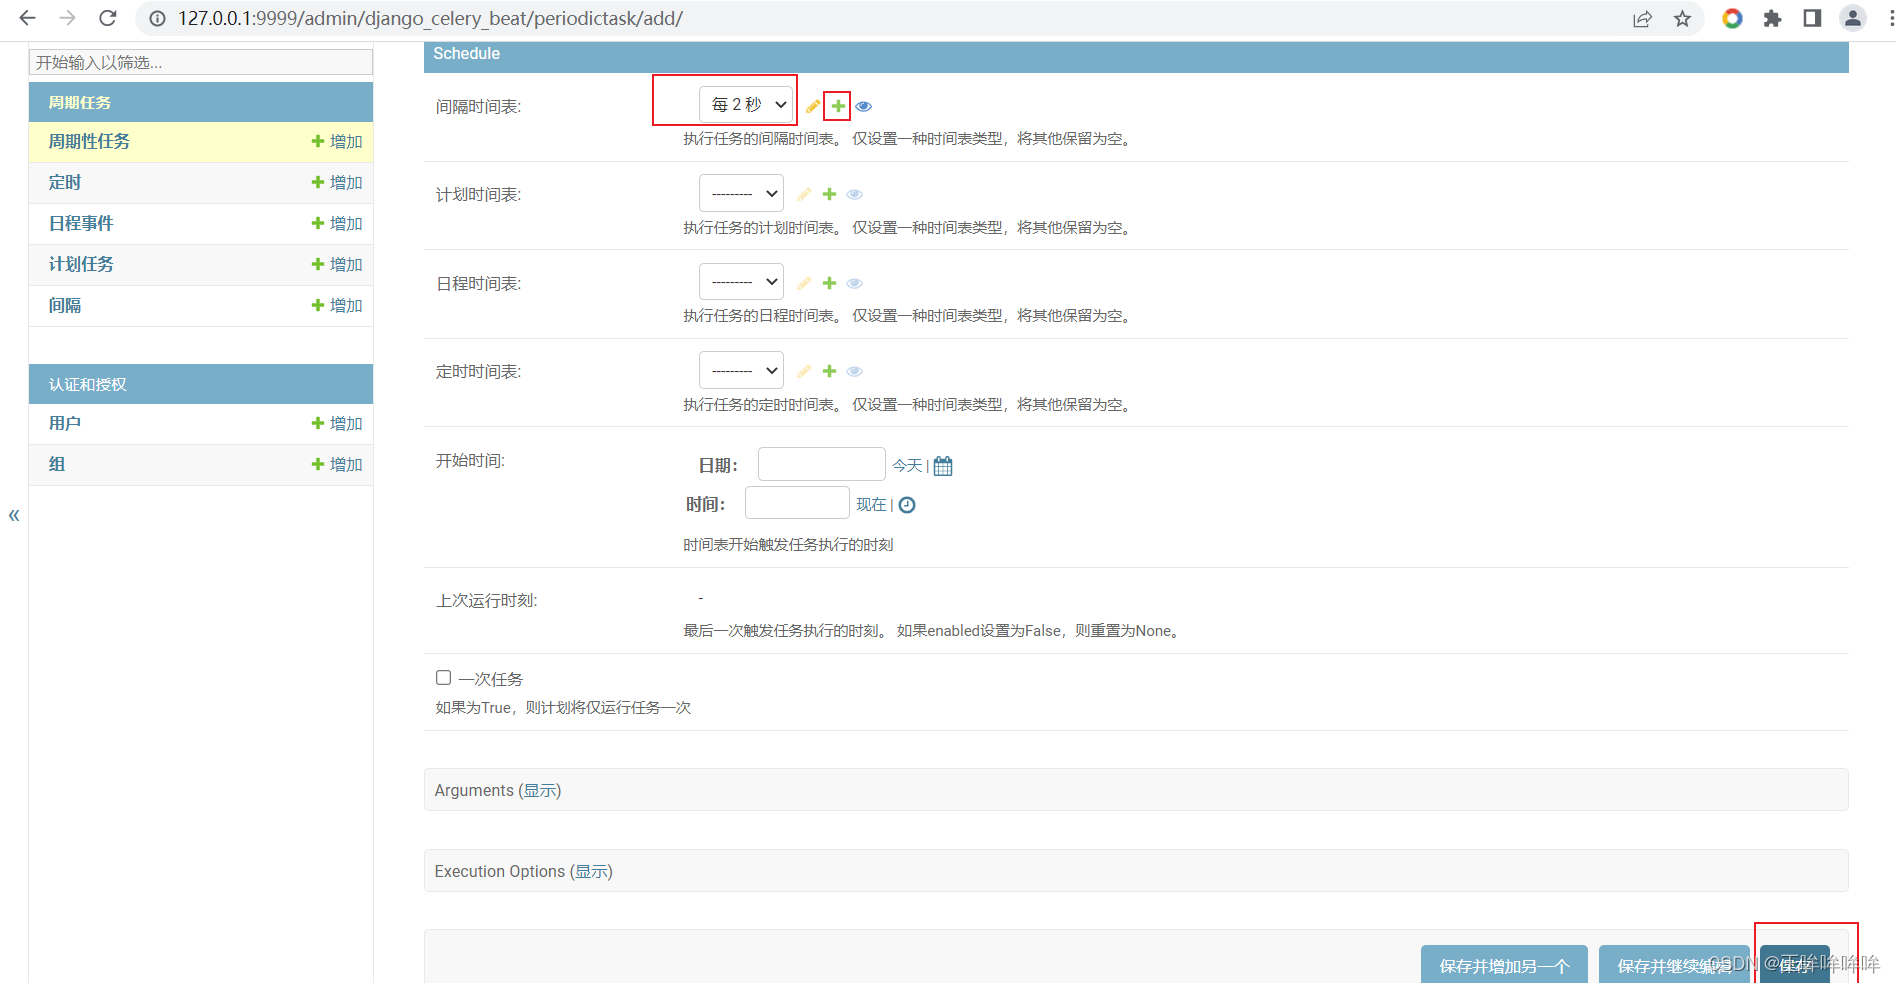View selected interval schedule eye icon
The height and width of the screenshot is (983, 1896).
click(864, 106)
